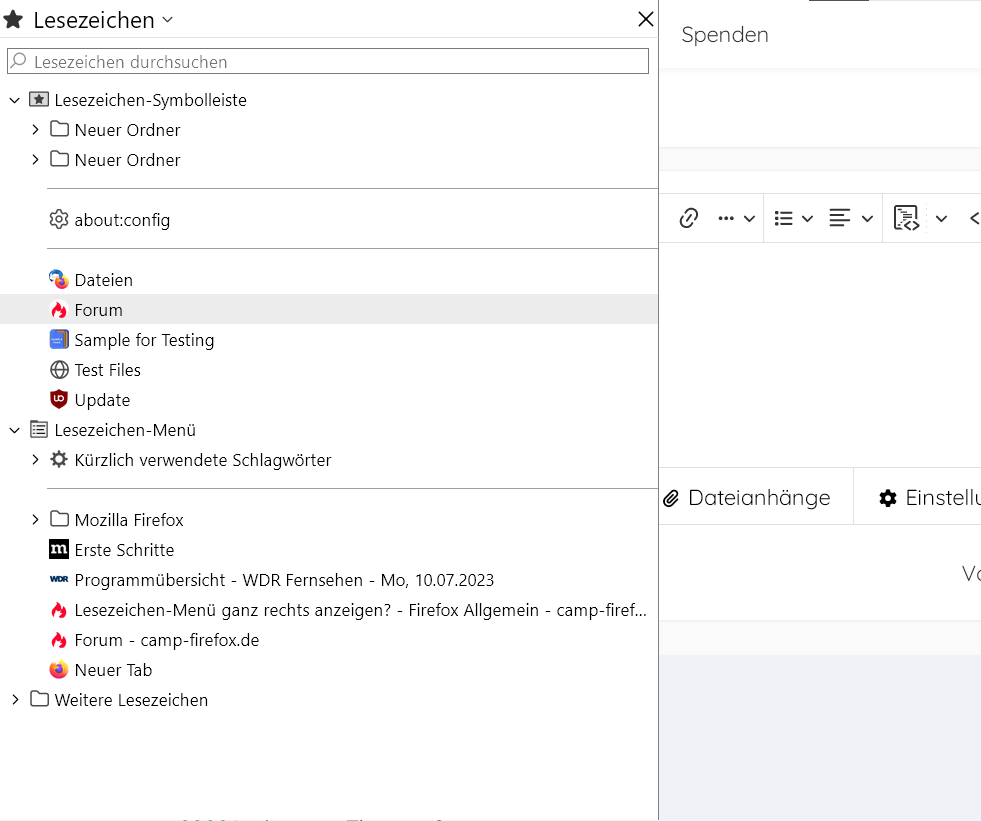Viewport: 981px width, 821px height.
Task: Click the about:config gear icon
Action: tap(59, 220)
